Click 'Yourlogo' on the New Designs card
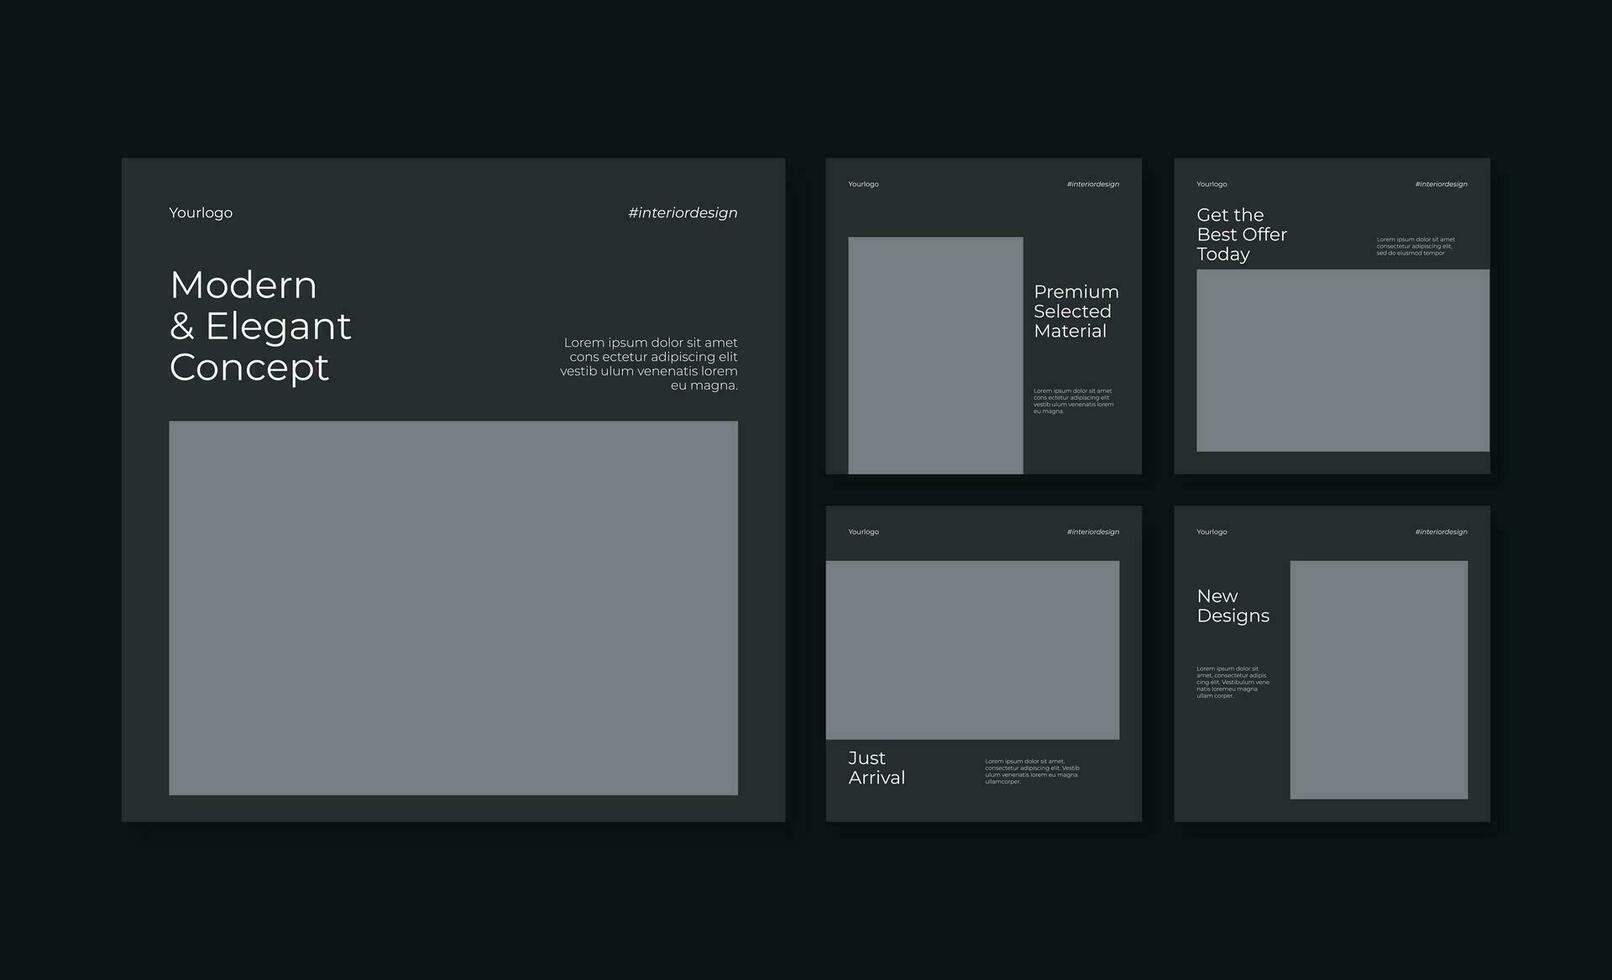Screen dimensions: 1612x980 click(x=1212, y=532)
